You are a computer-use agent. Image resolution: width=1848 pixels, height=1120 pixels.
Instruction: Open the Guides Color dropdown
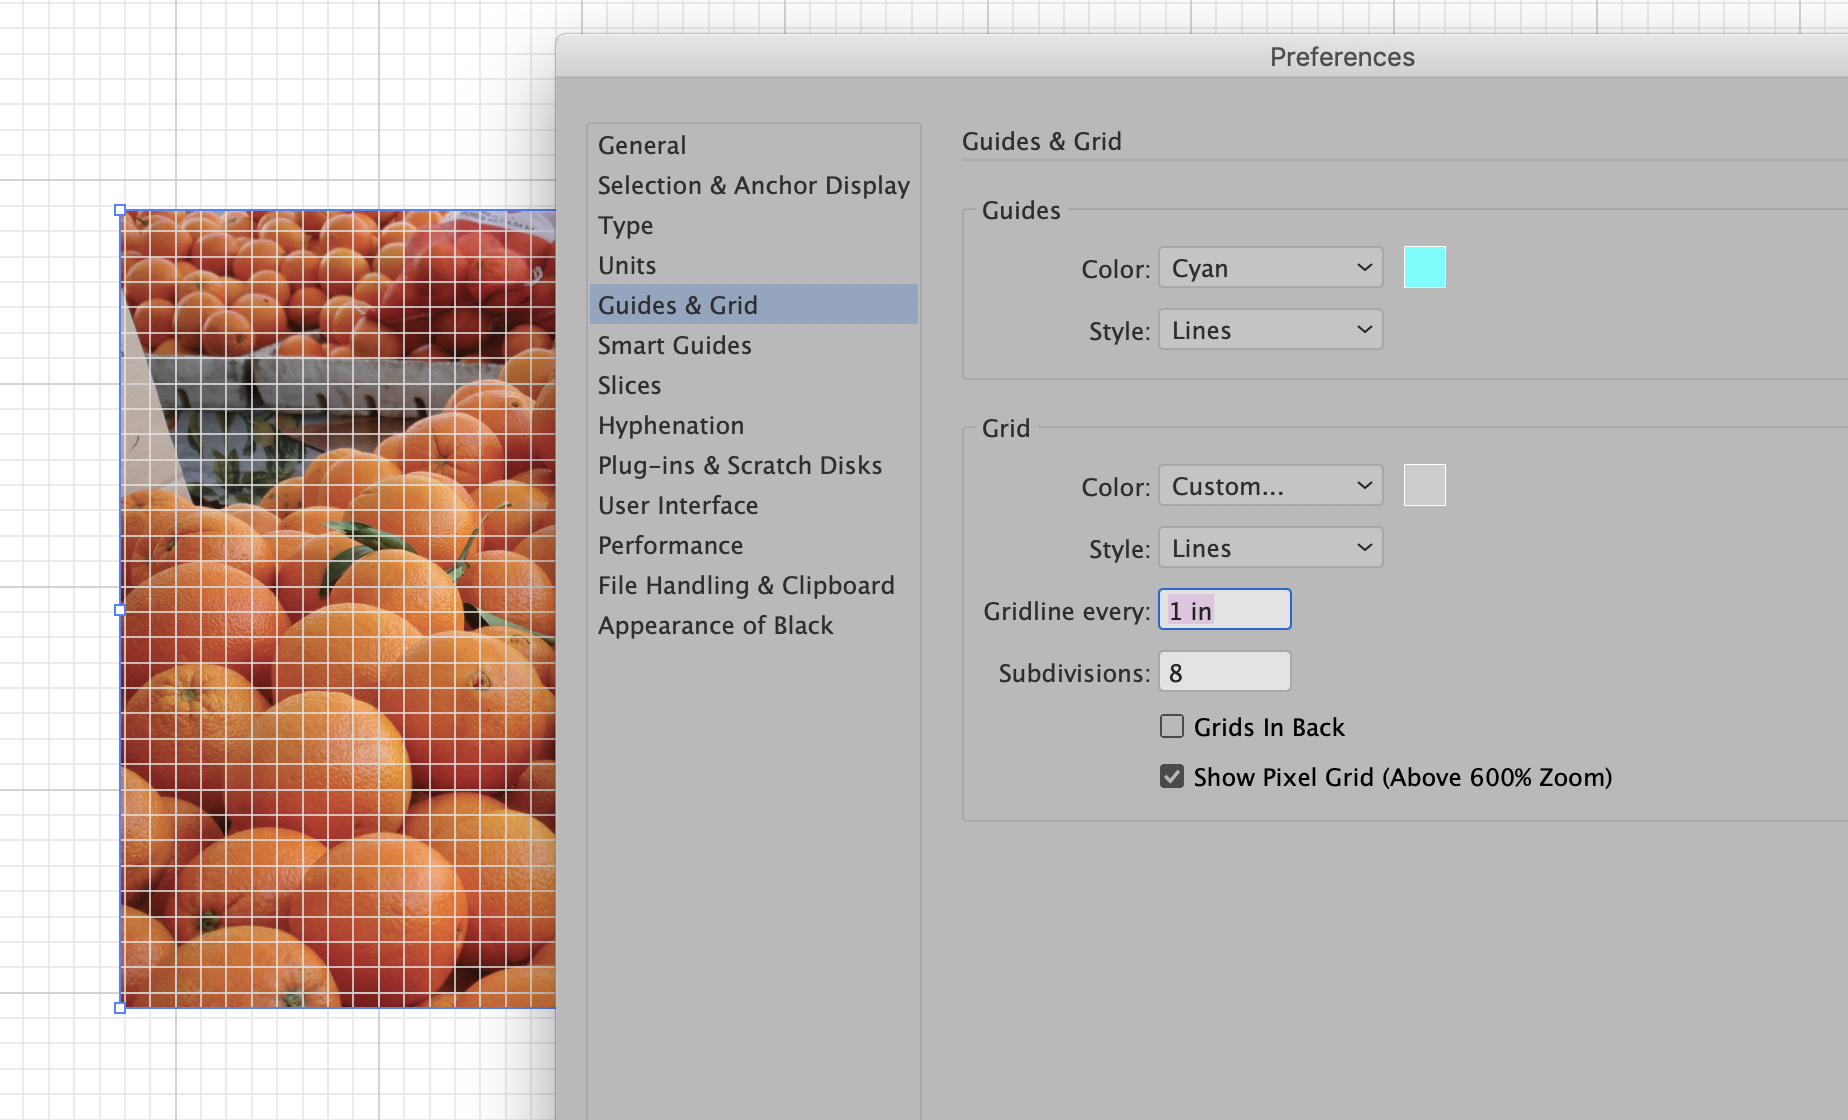tap(1270, 268)
